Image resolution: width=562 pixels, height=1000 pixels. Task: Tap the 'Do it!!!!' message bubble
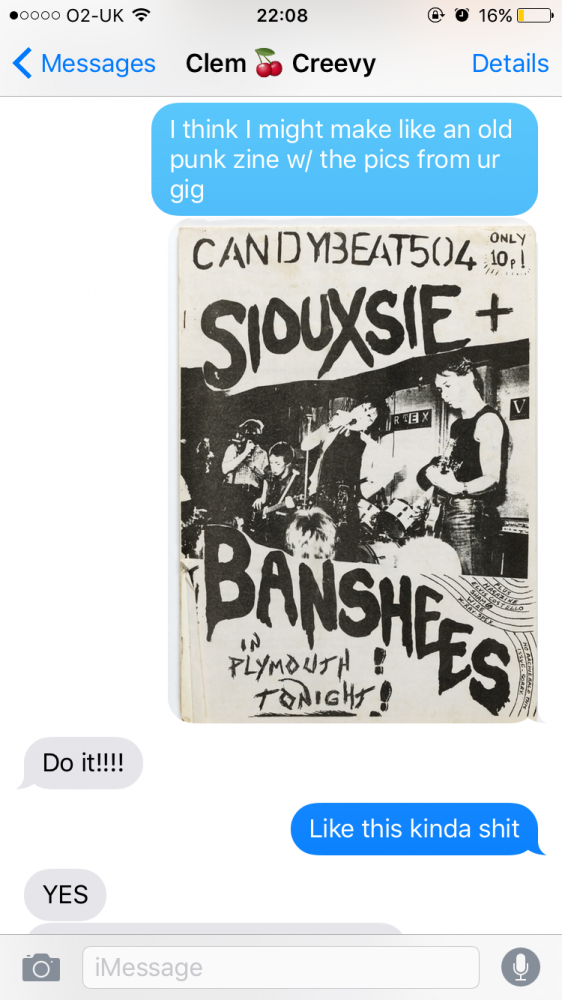(82, 763)
